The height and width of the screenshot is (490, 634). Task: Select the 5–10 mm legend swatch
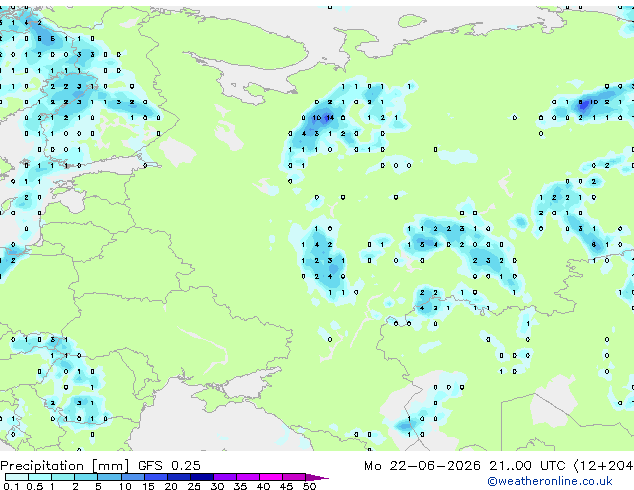(x=109, y=477)
